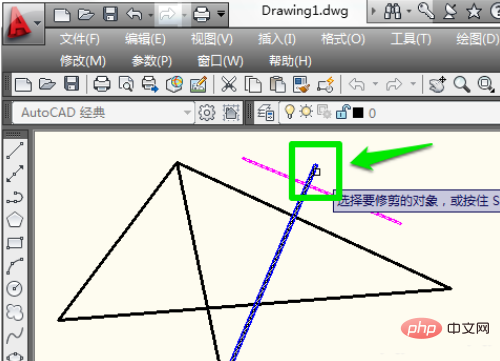Click Save floppy in standard toolbar
The image size is (500, 361).
(72, 84)
